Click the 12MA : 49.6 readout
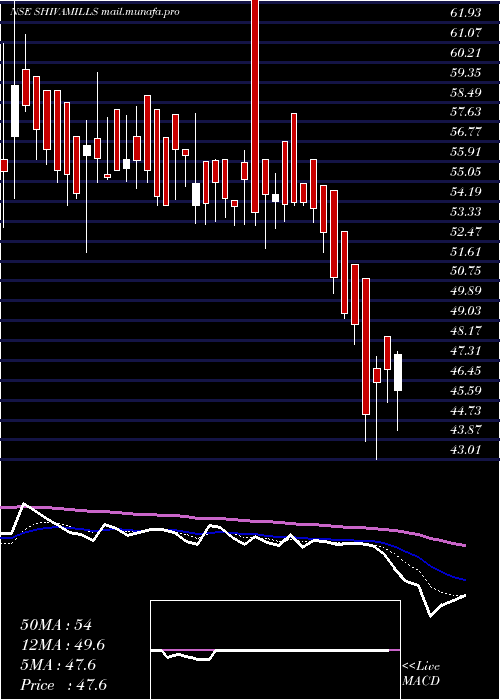This screenshot has width=500, height=700. pyautogui.click(x=64, y=645)
